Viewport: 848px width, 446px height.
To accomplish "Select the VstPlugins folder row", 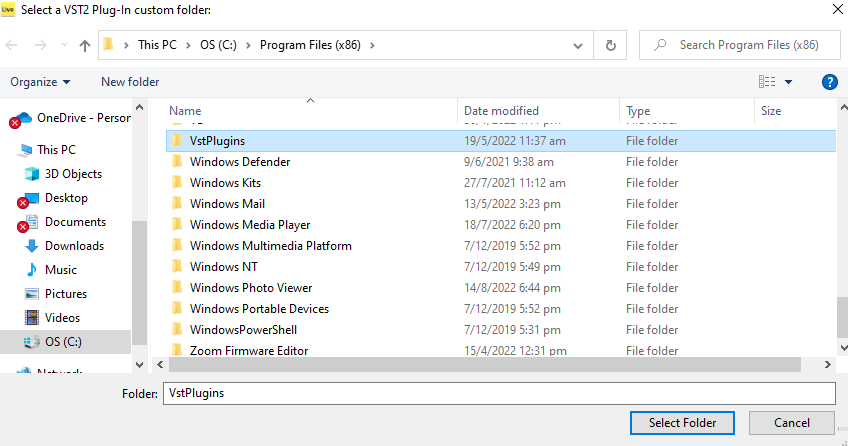I will click(501, 141).
